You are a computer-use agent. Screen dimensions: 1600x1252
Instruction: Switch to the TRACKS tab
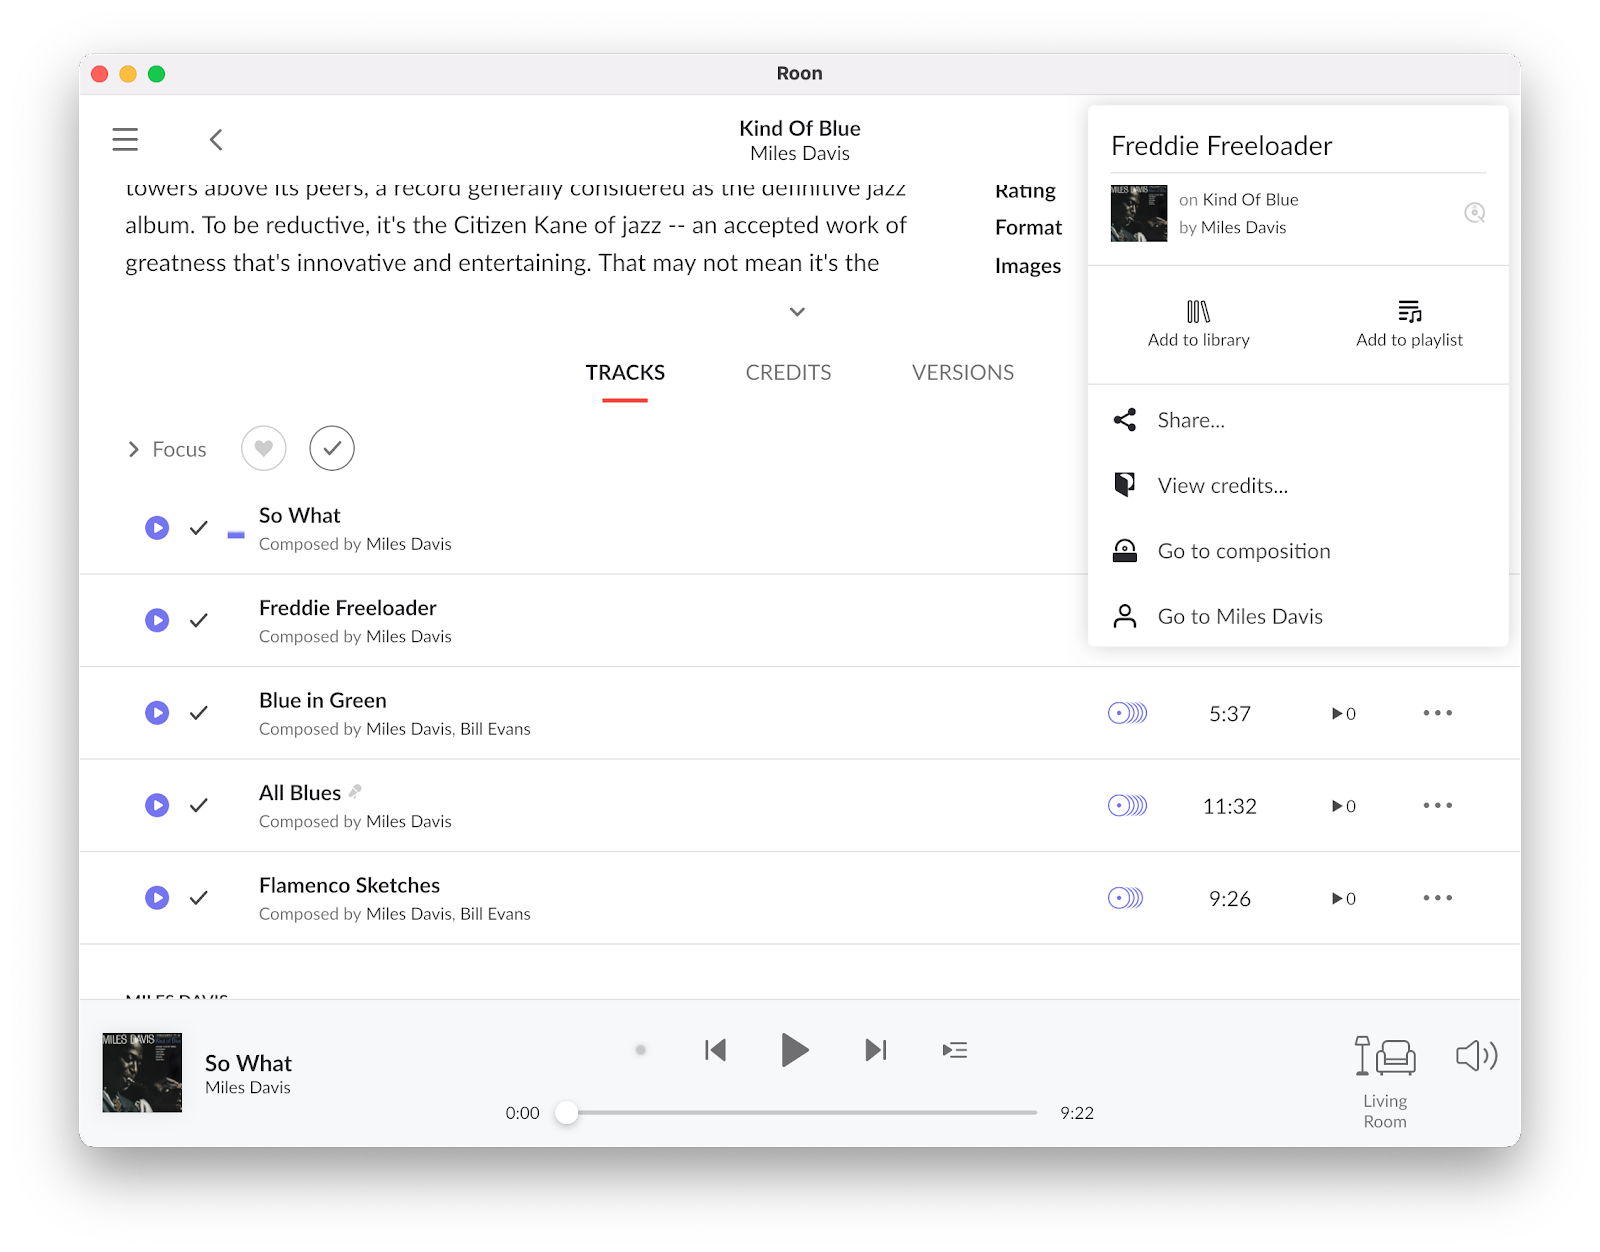pos(625,373)
